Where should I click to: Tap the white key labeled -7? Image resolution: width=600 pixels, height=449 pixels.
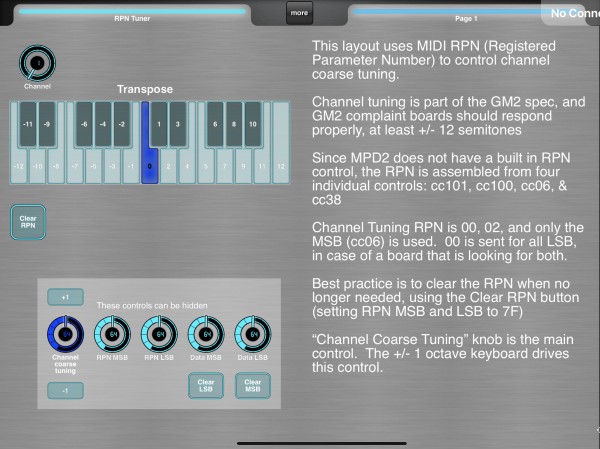[x=75, y=166]
